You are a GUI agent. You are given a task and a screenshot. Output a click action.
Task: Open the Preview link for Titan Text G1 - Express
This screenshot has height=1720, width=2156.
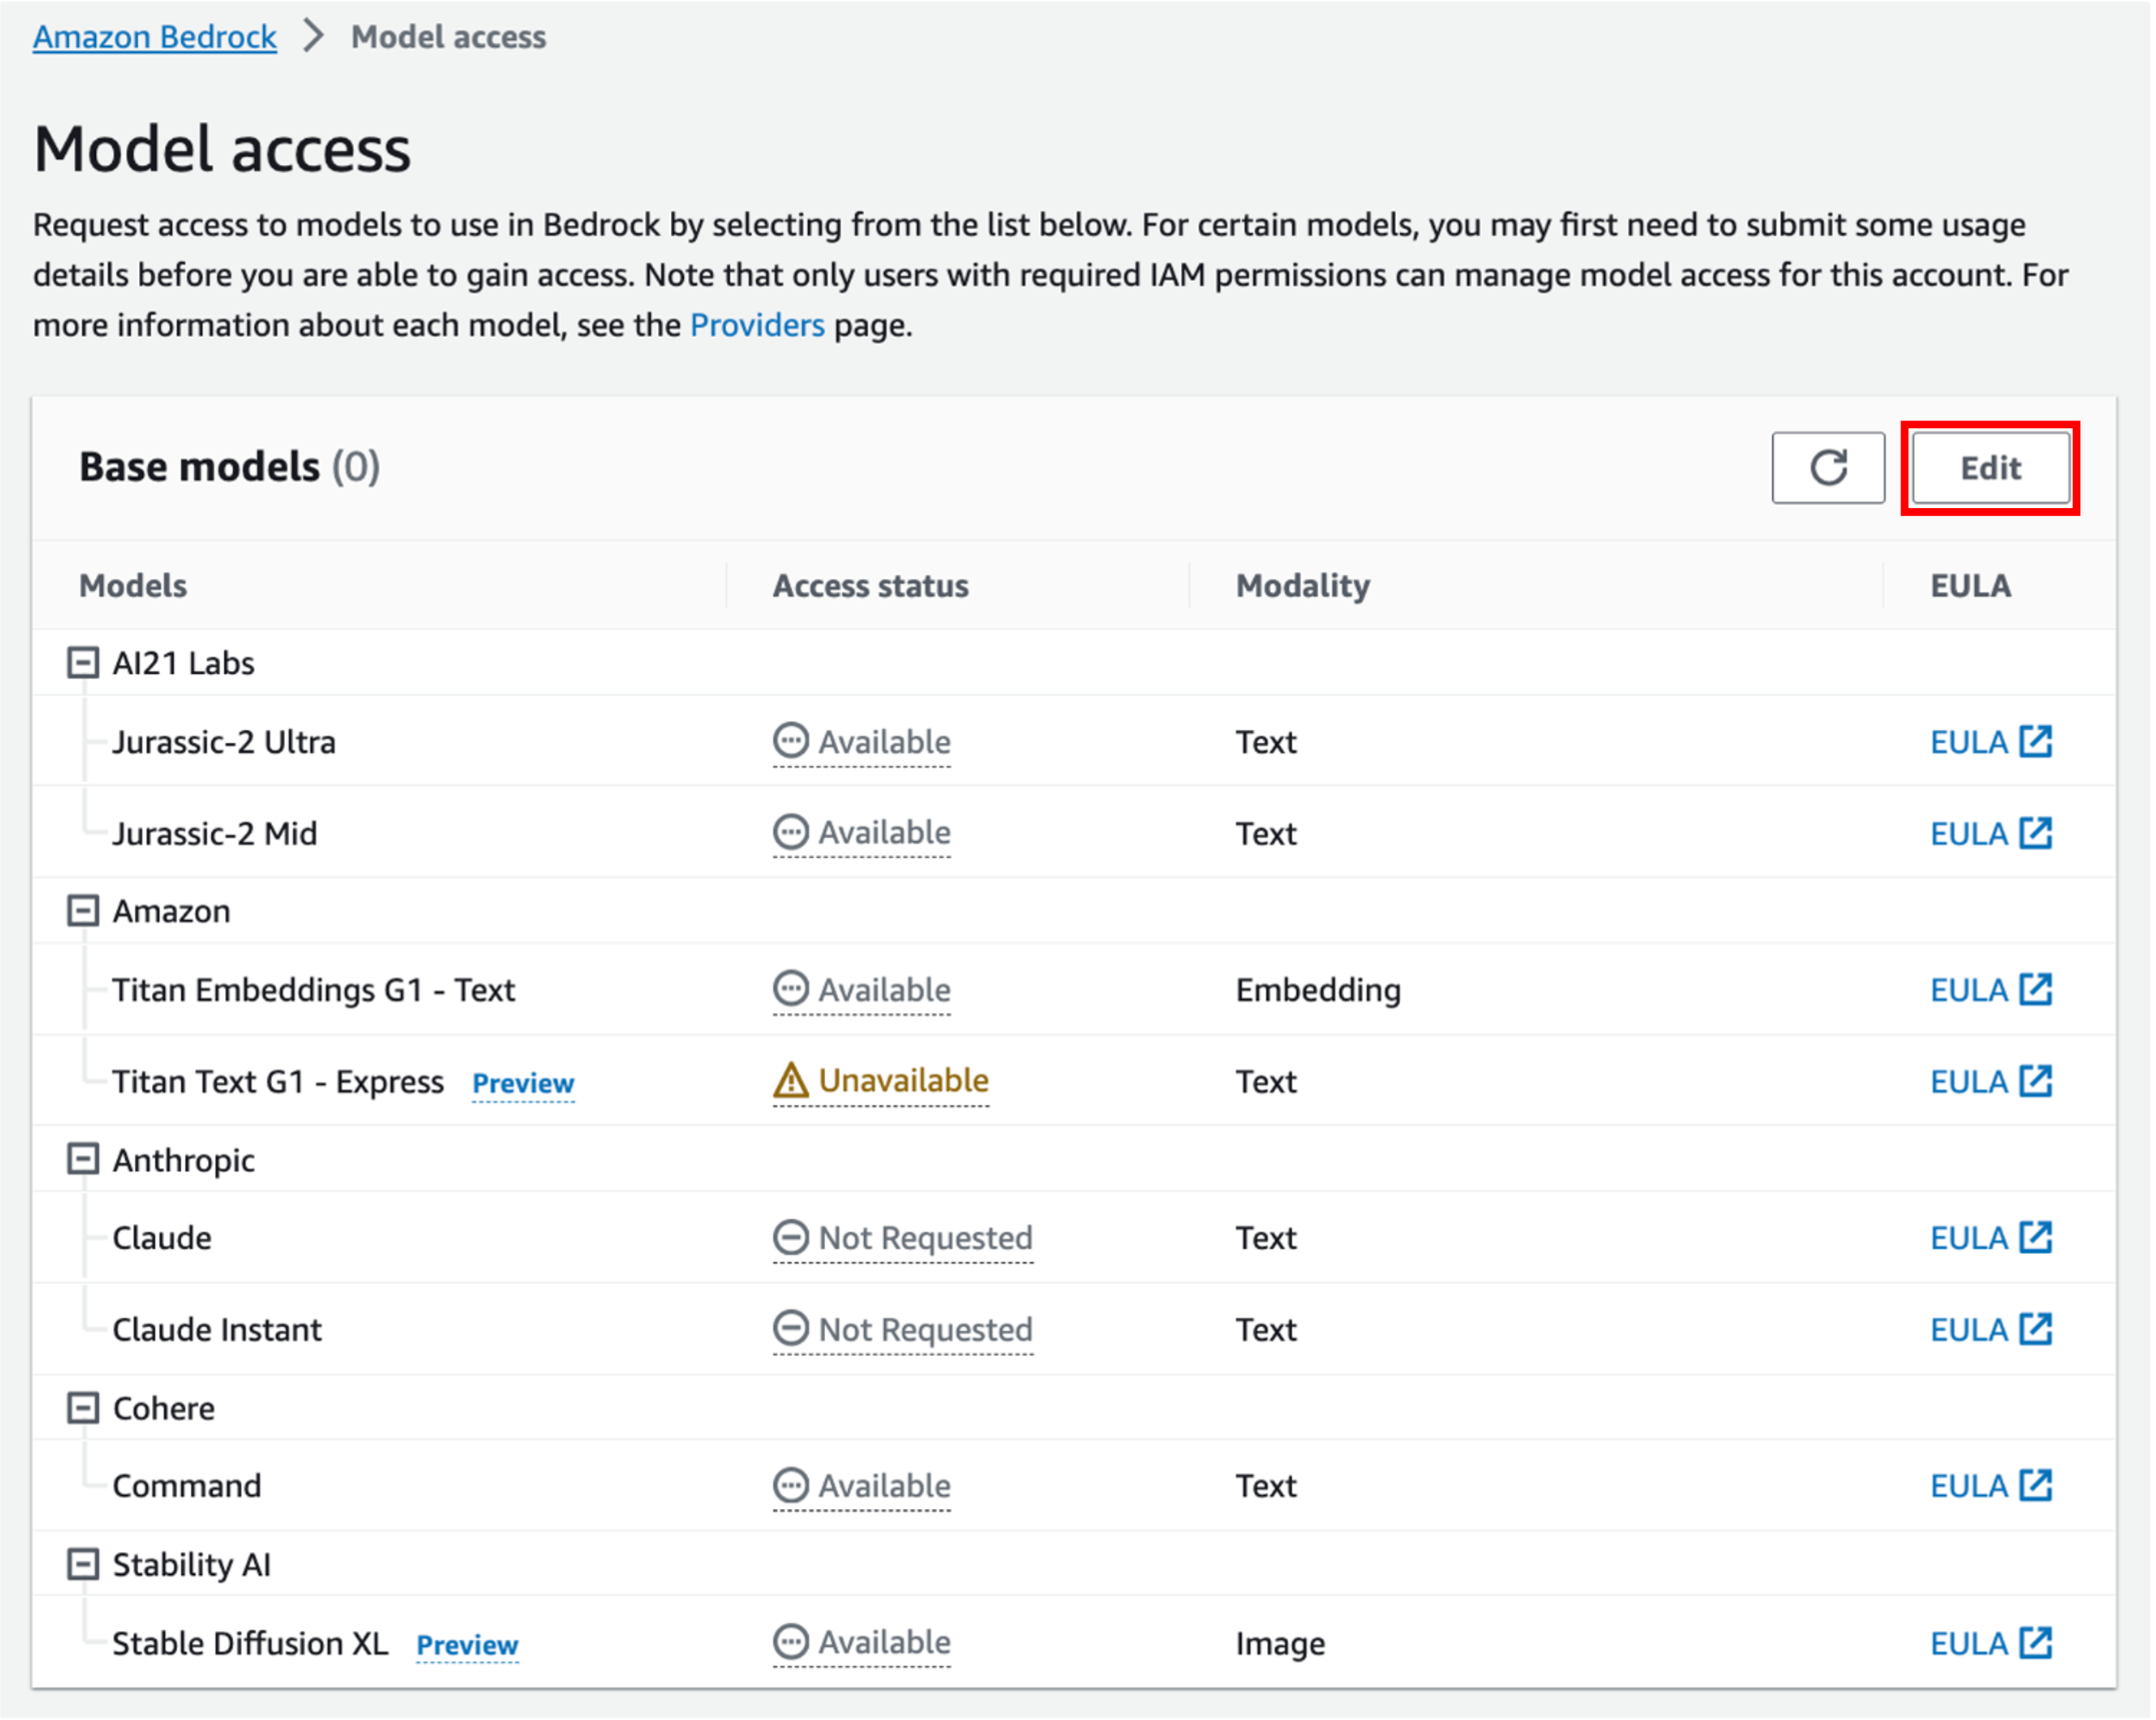tap(523, 1083)
